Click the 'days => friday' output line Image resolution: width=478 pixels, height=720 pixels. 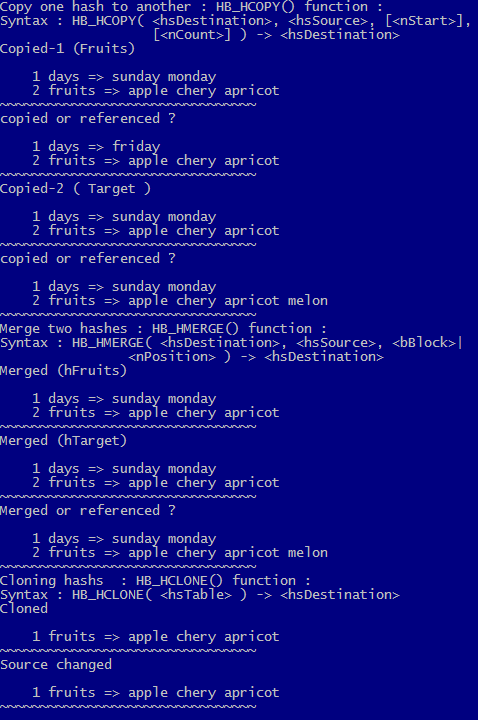[x=96, y=146]
